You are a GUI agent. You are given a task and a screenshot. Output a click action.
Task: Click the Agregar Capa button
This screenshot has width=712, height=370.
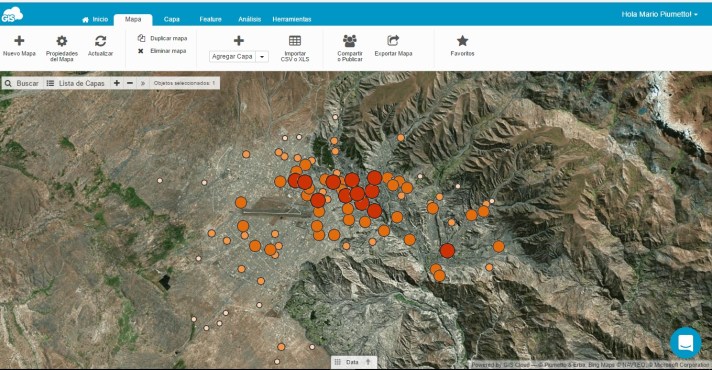point(232,57)
